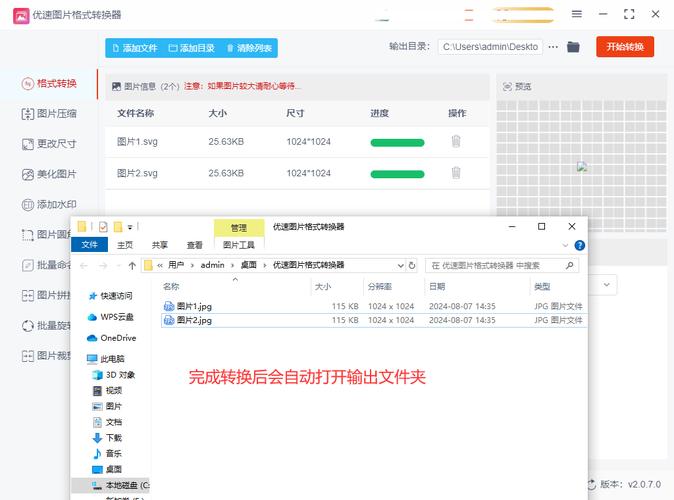Screen dimensions: 674x500
Task: Open the 共享 ribbon tab in Explorer
Action: click(x=159, y=245)
